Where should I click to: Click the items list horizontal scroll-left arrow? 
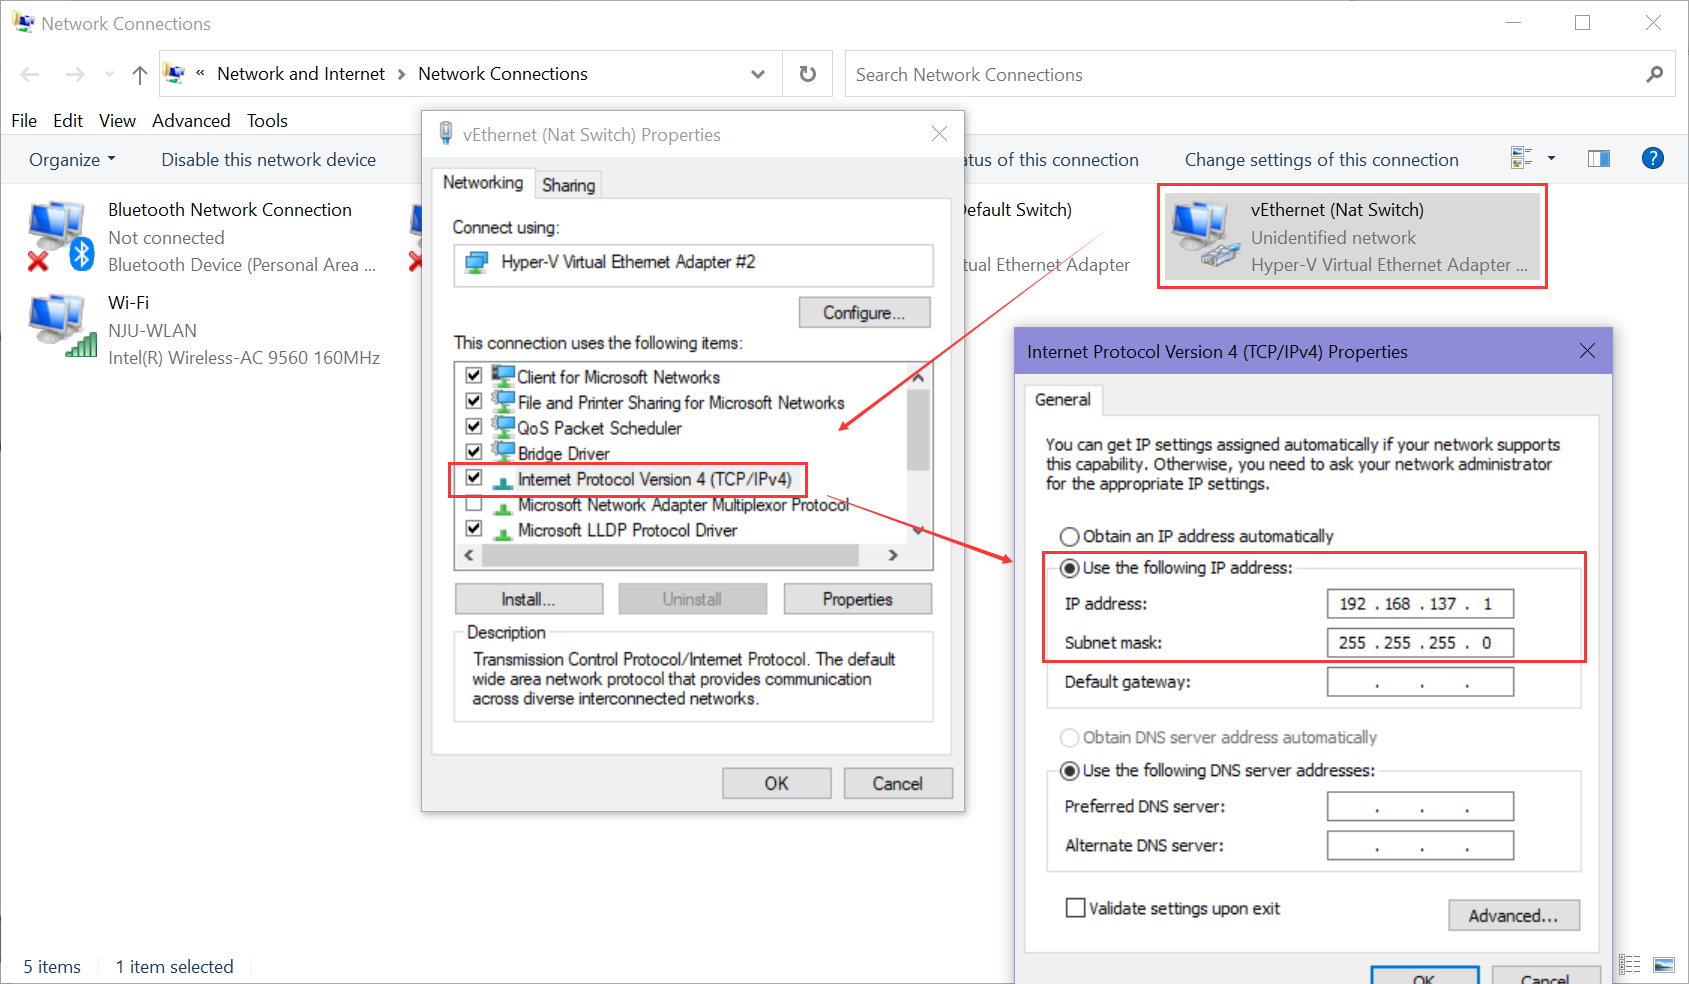click(469, 555)
